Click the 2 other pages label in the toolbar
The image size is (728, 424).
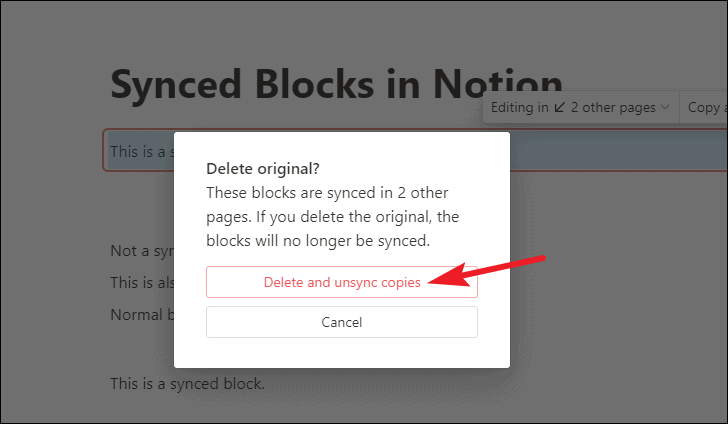(x=613, y=107)
